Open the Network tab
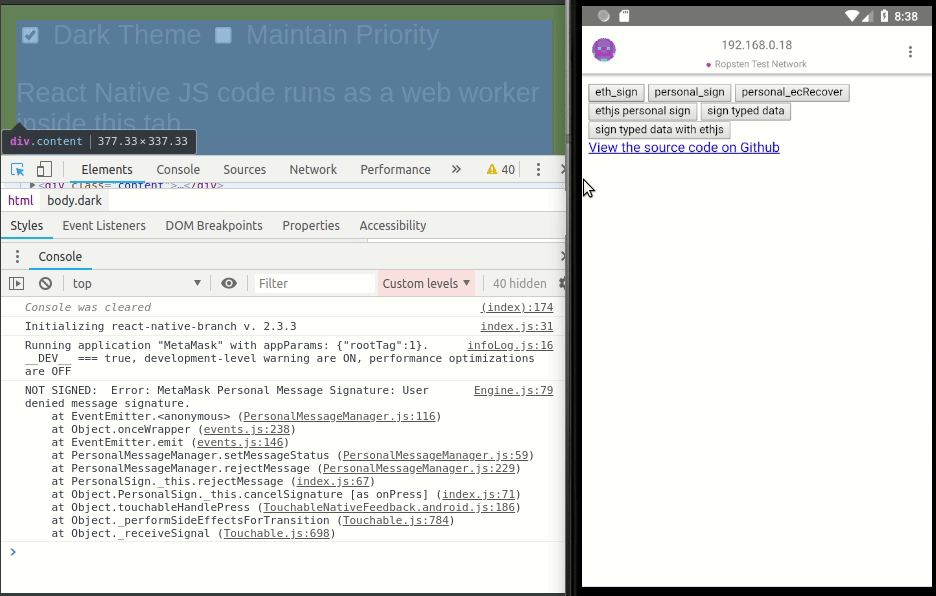Viewport: 936px width, 596px height. [313, 170]
